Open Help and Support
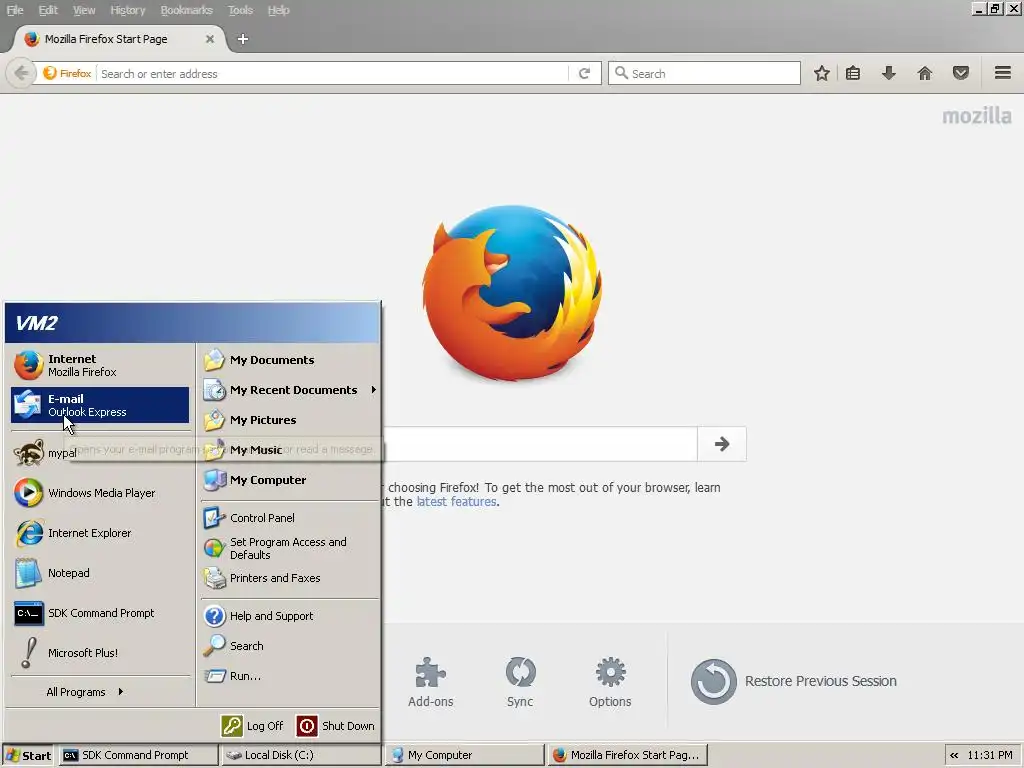1024x768 pixels. [x=289, y=616]
